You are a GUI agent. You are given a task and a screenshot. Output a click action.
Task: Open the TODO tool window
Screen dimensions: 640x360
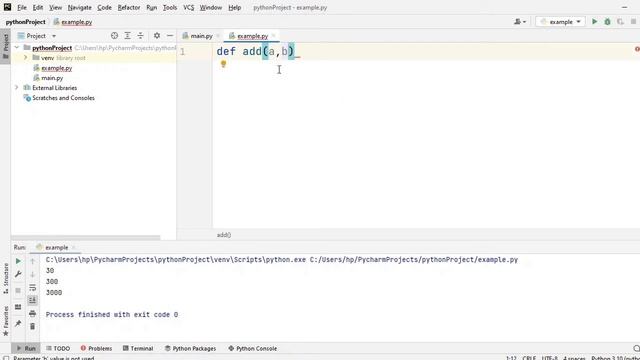(58, 349)
